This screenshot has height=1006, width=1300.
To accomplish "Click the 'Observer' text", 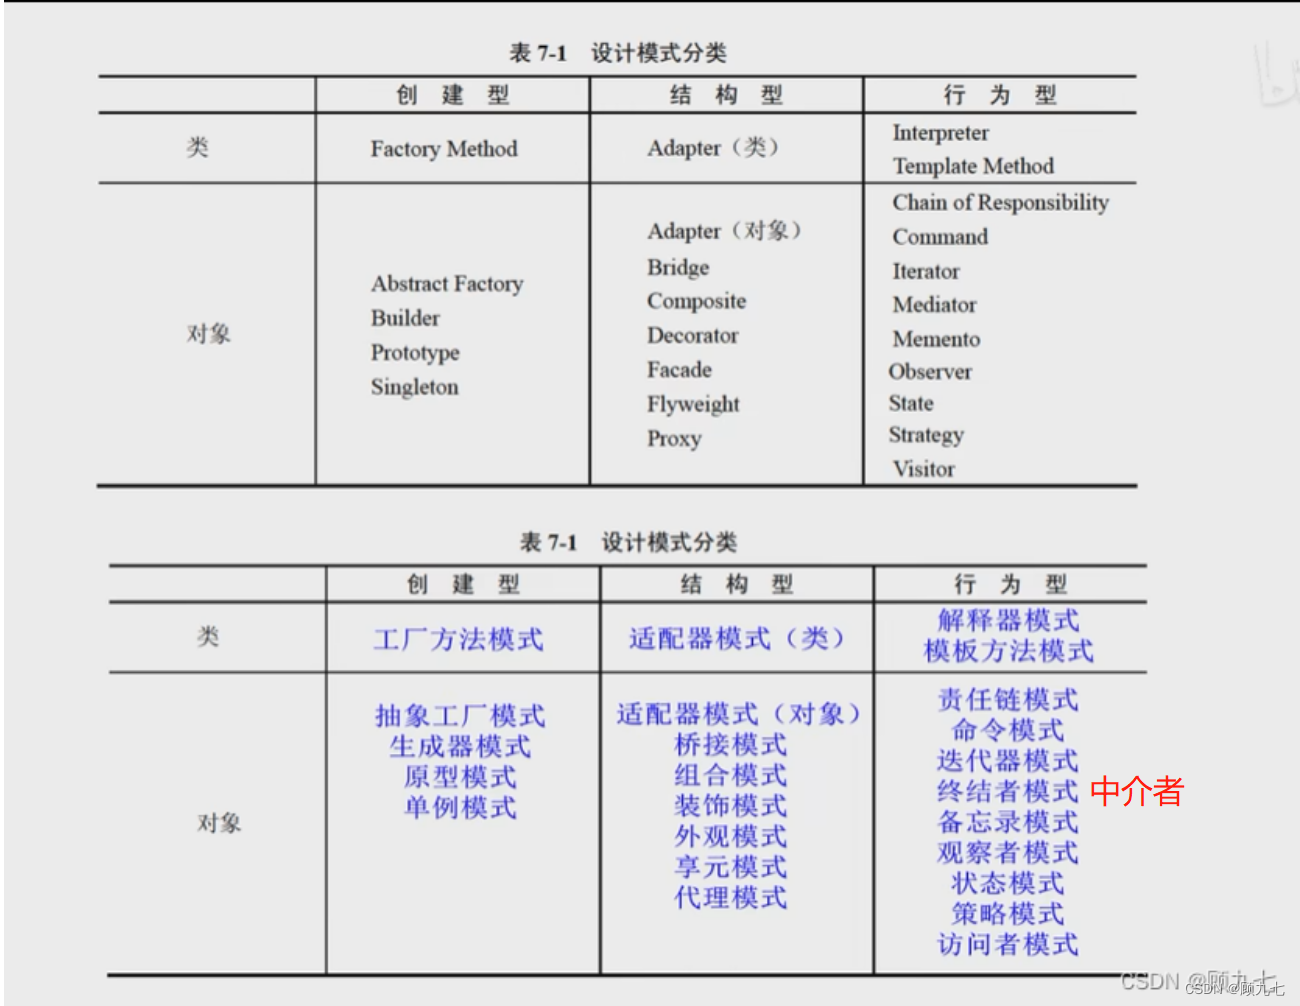I will (930, 372).
